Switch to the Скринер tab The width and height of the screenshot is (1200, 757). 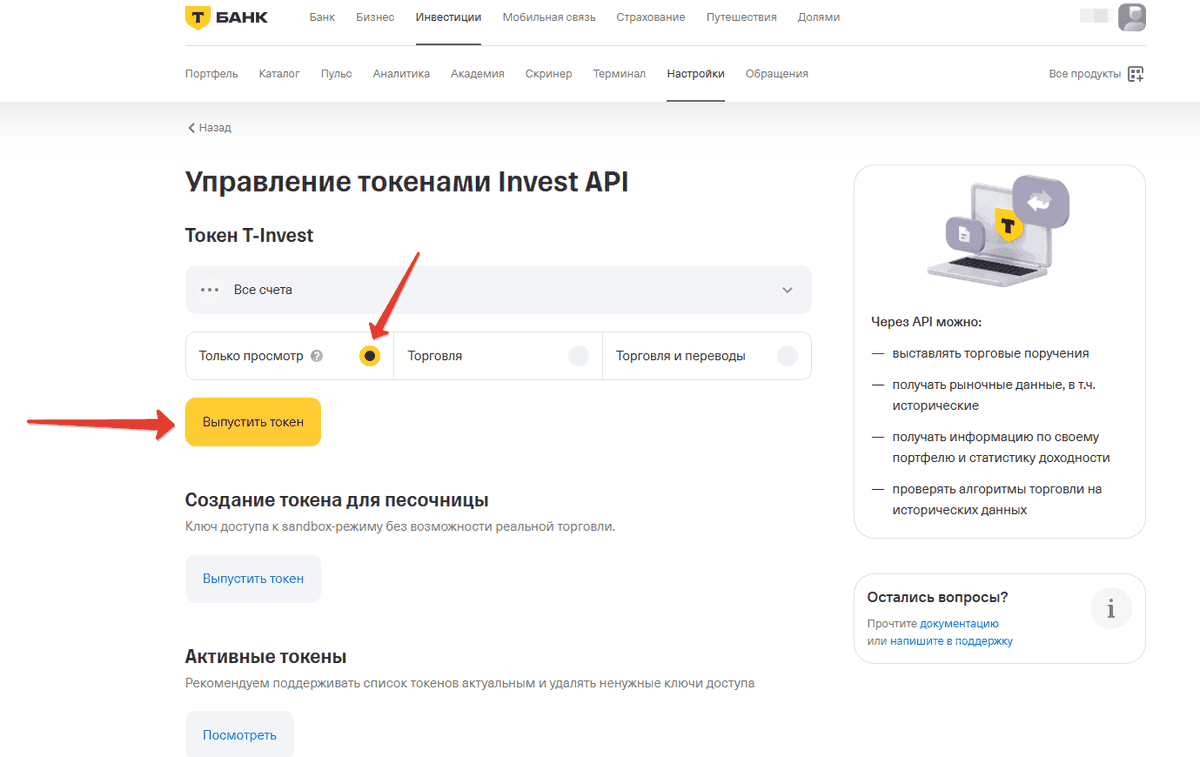pyautogui.click(x=548, y=74)
